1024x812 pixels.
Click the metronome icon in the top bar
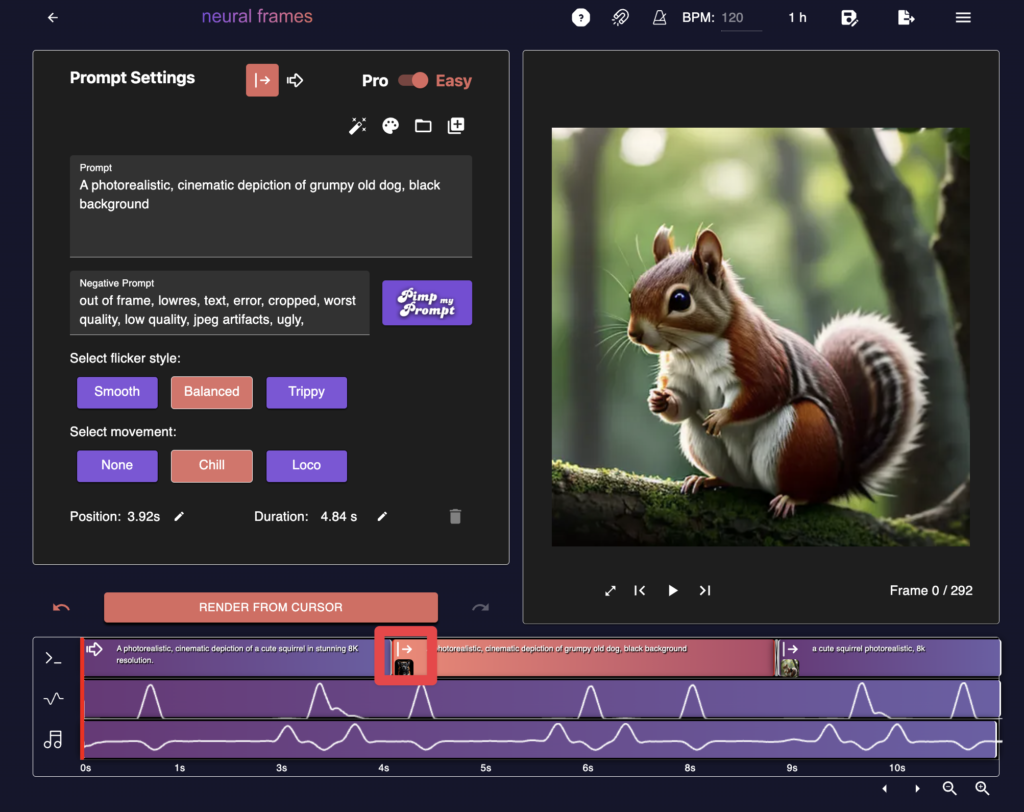pos(659,17)
